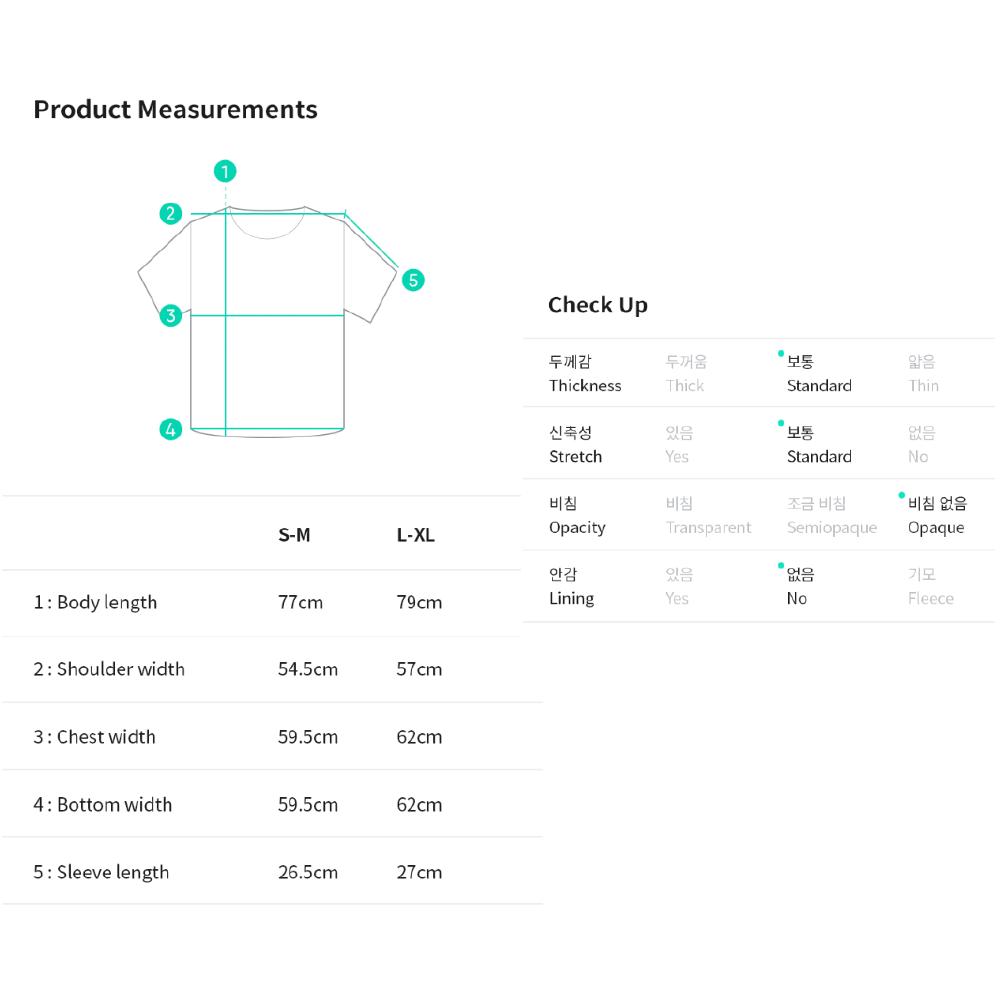Click the Product Measurements heading
The height and width of the screenshot is (1000, 1000).
(175, 109)
